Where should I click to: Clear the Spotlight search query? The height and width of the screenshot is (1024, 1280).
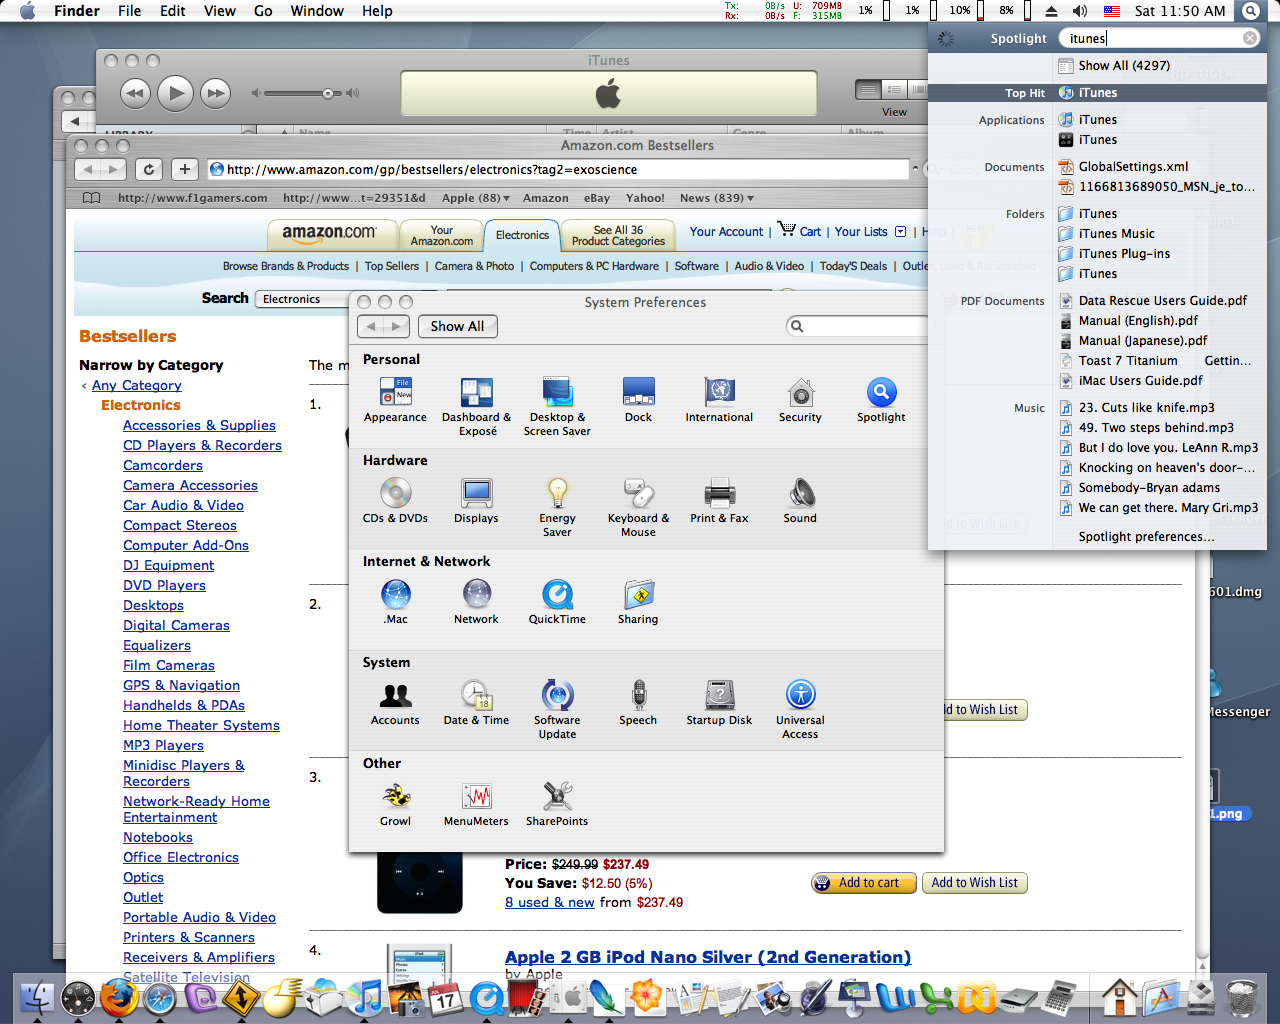pyautogui.click(x=1250, y=38)
